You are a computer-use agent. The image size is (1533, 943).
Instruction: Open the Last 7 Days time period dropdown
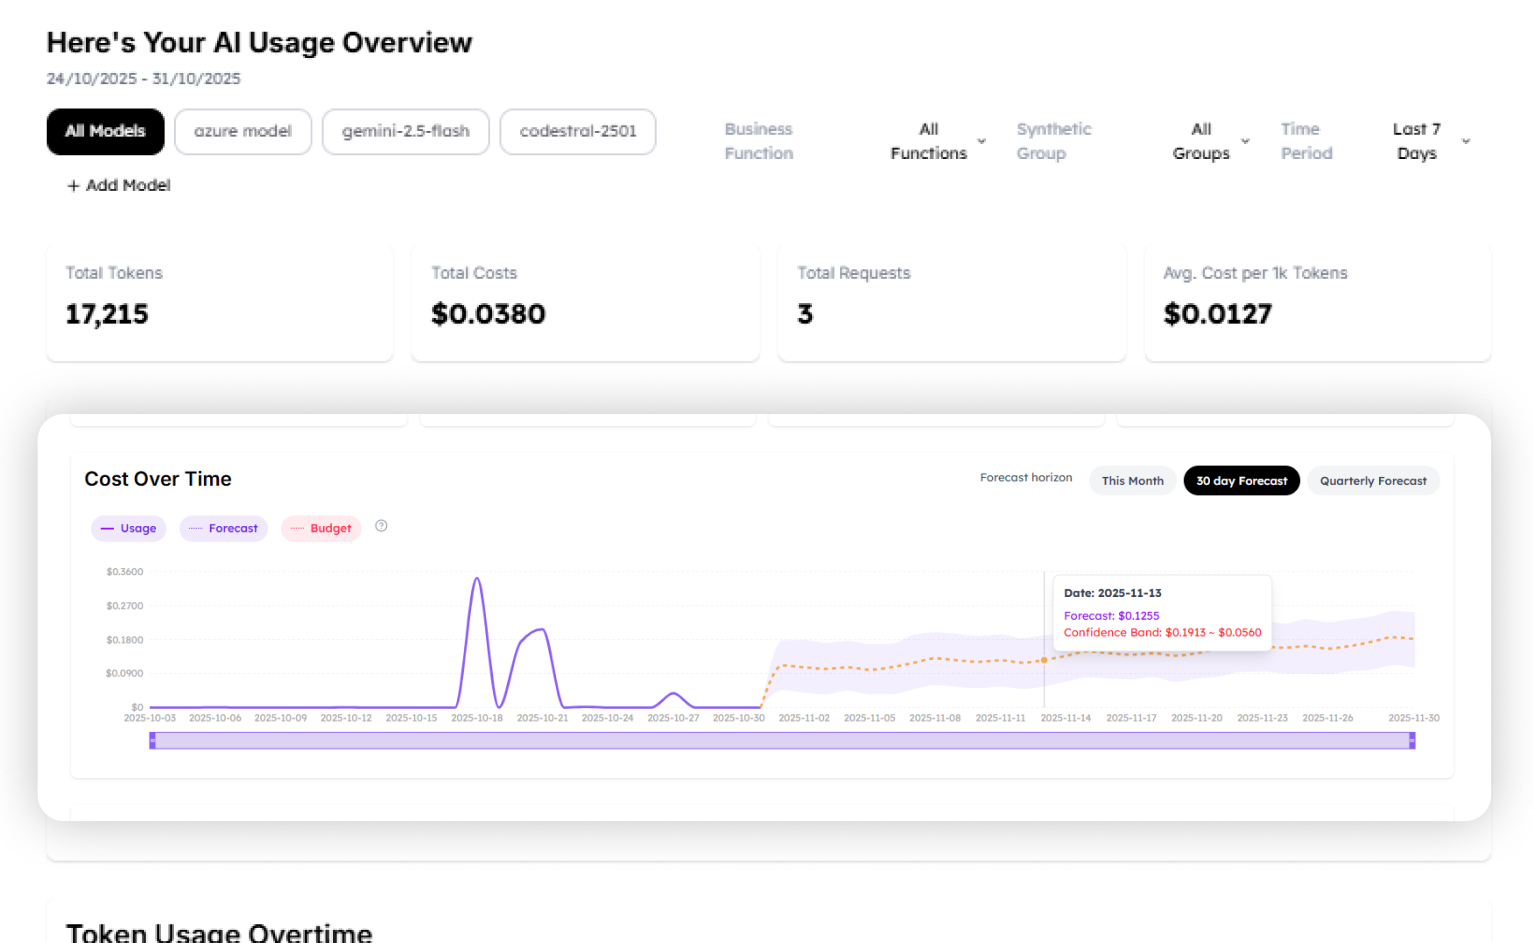coord(1416,141)
